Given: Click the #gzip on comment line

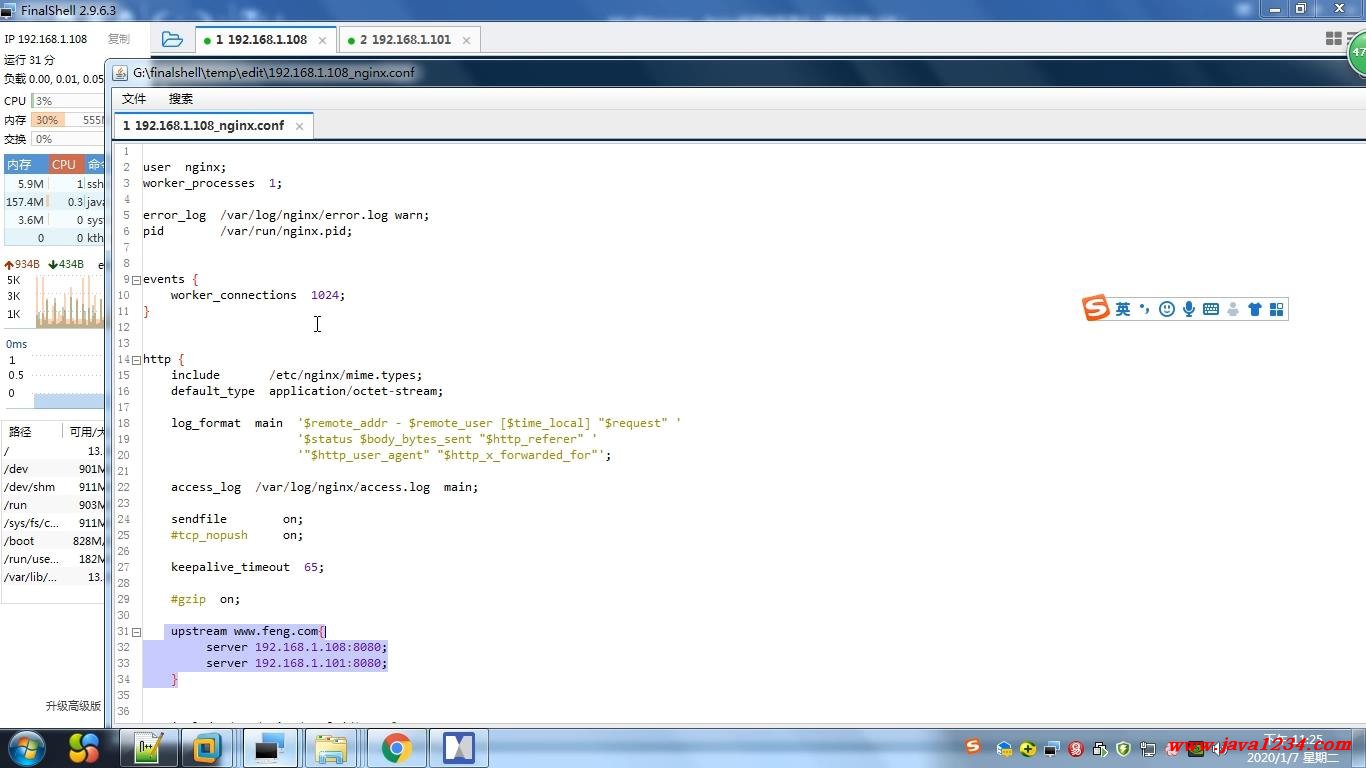Looking at the screenshot, I should click(205, 599).
